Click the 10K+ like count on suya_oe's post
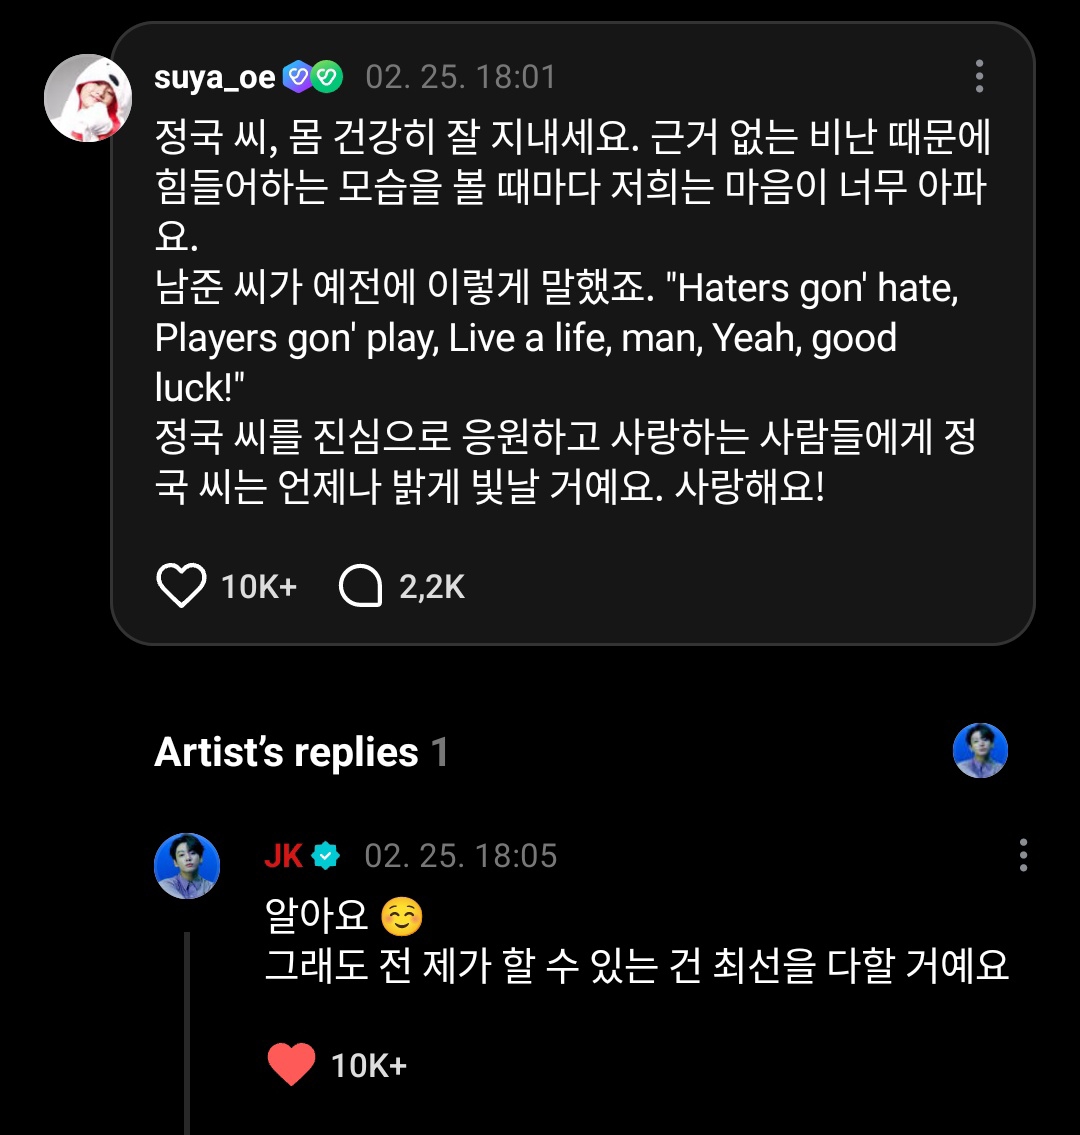The height and width of the screenshot is (1135, 1080). click(x=259, y=586)
